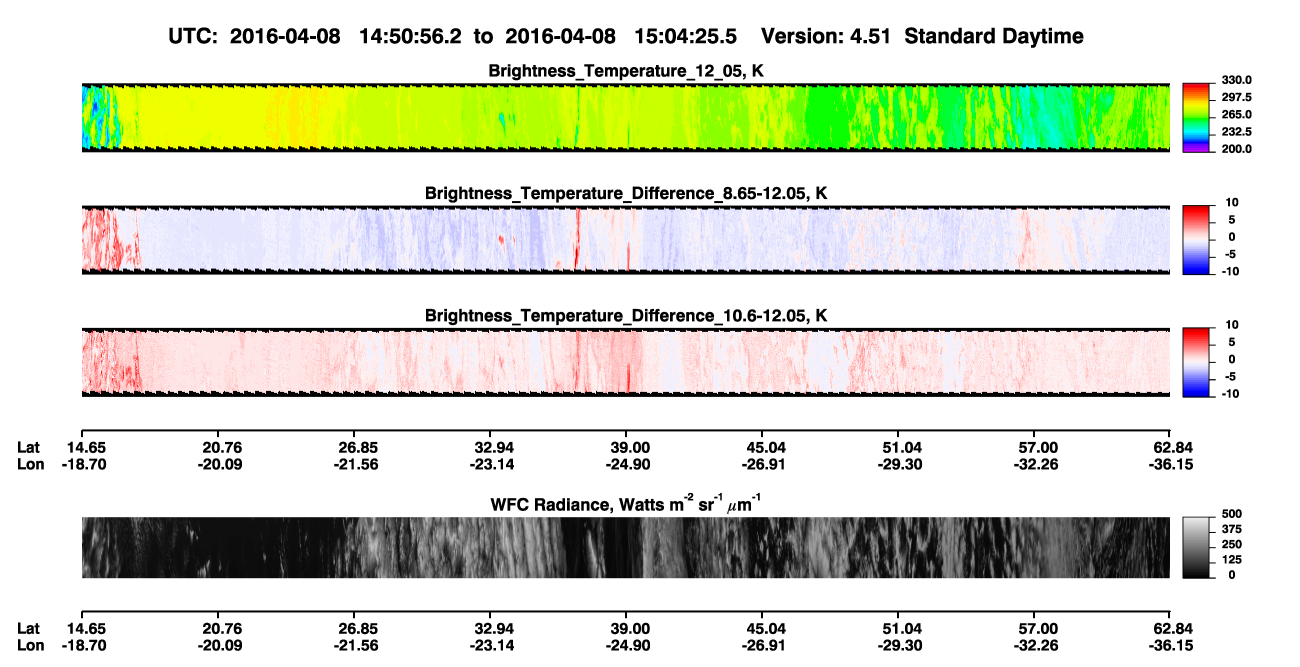Click the 10 label on the 8.65-12.05 color bar
Image resolution: width=1300 pixels, height=667 pixels.
pyautogui.click(x=1232, y=204)
